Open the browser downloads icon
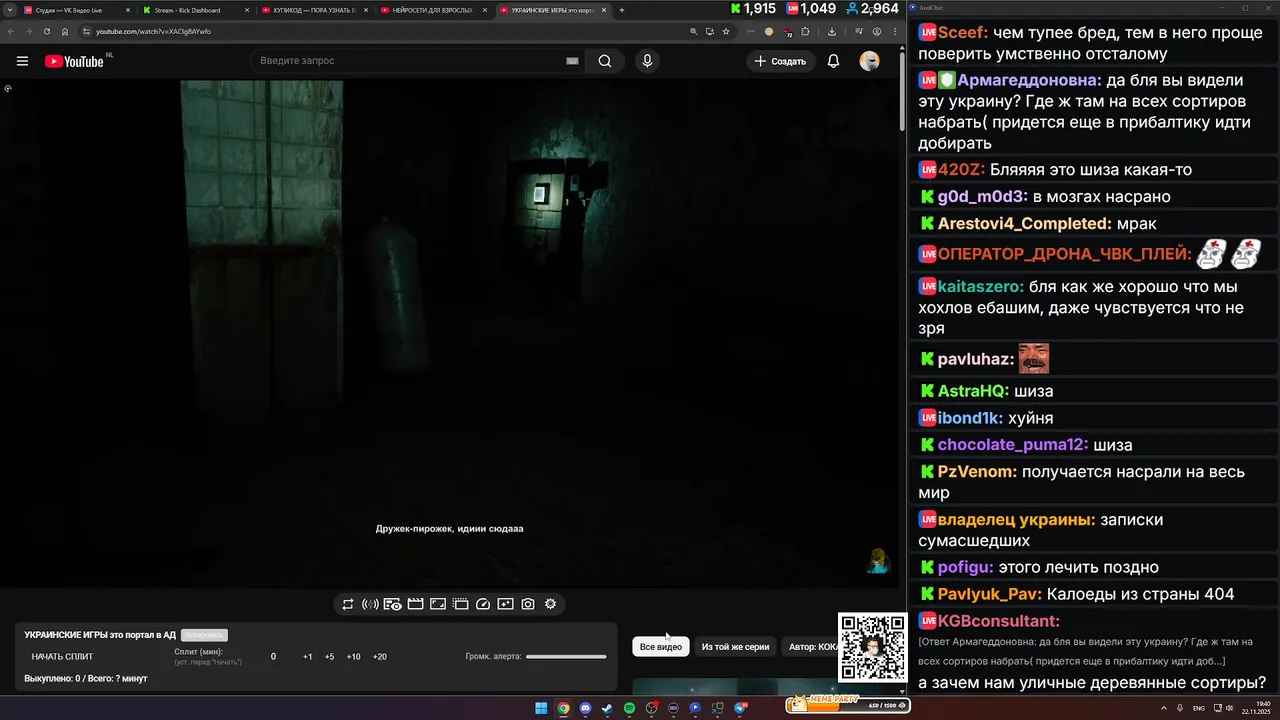 pyautogui.click(x=832, y=31)
